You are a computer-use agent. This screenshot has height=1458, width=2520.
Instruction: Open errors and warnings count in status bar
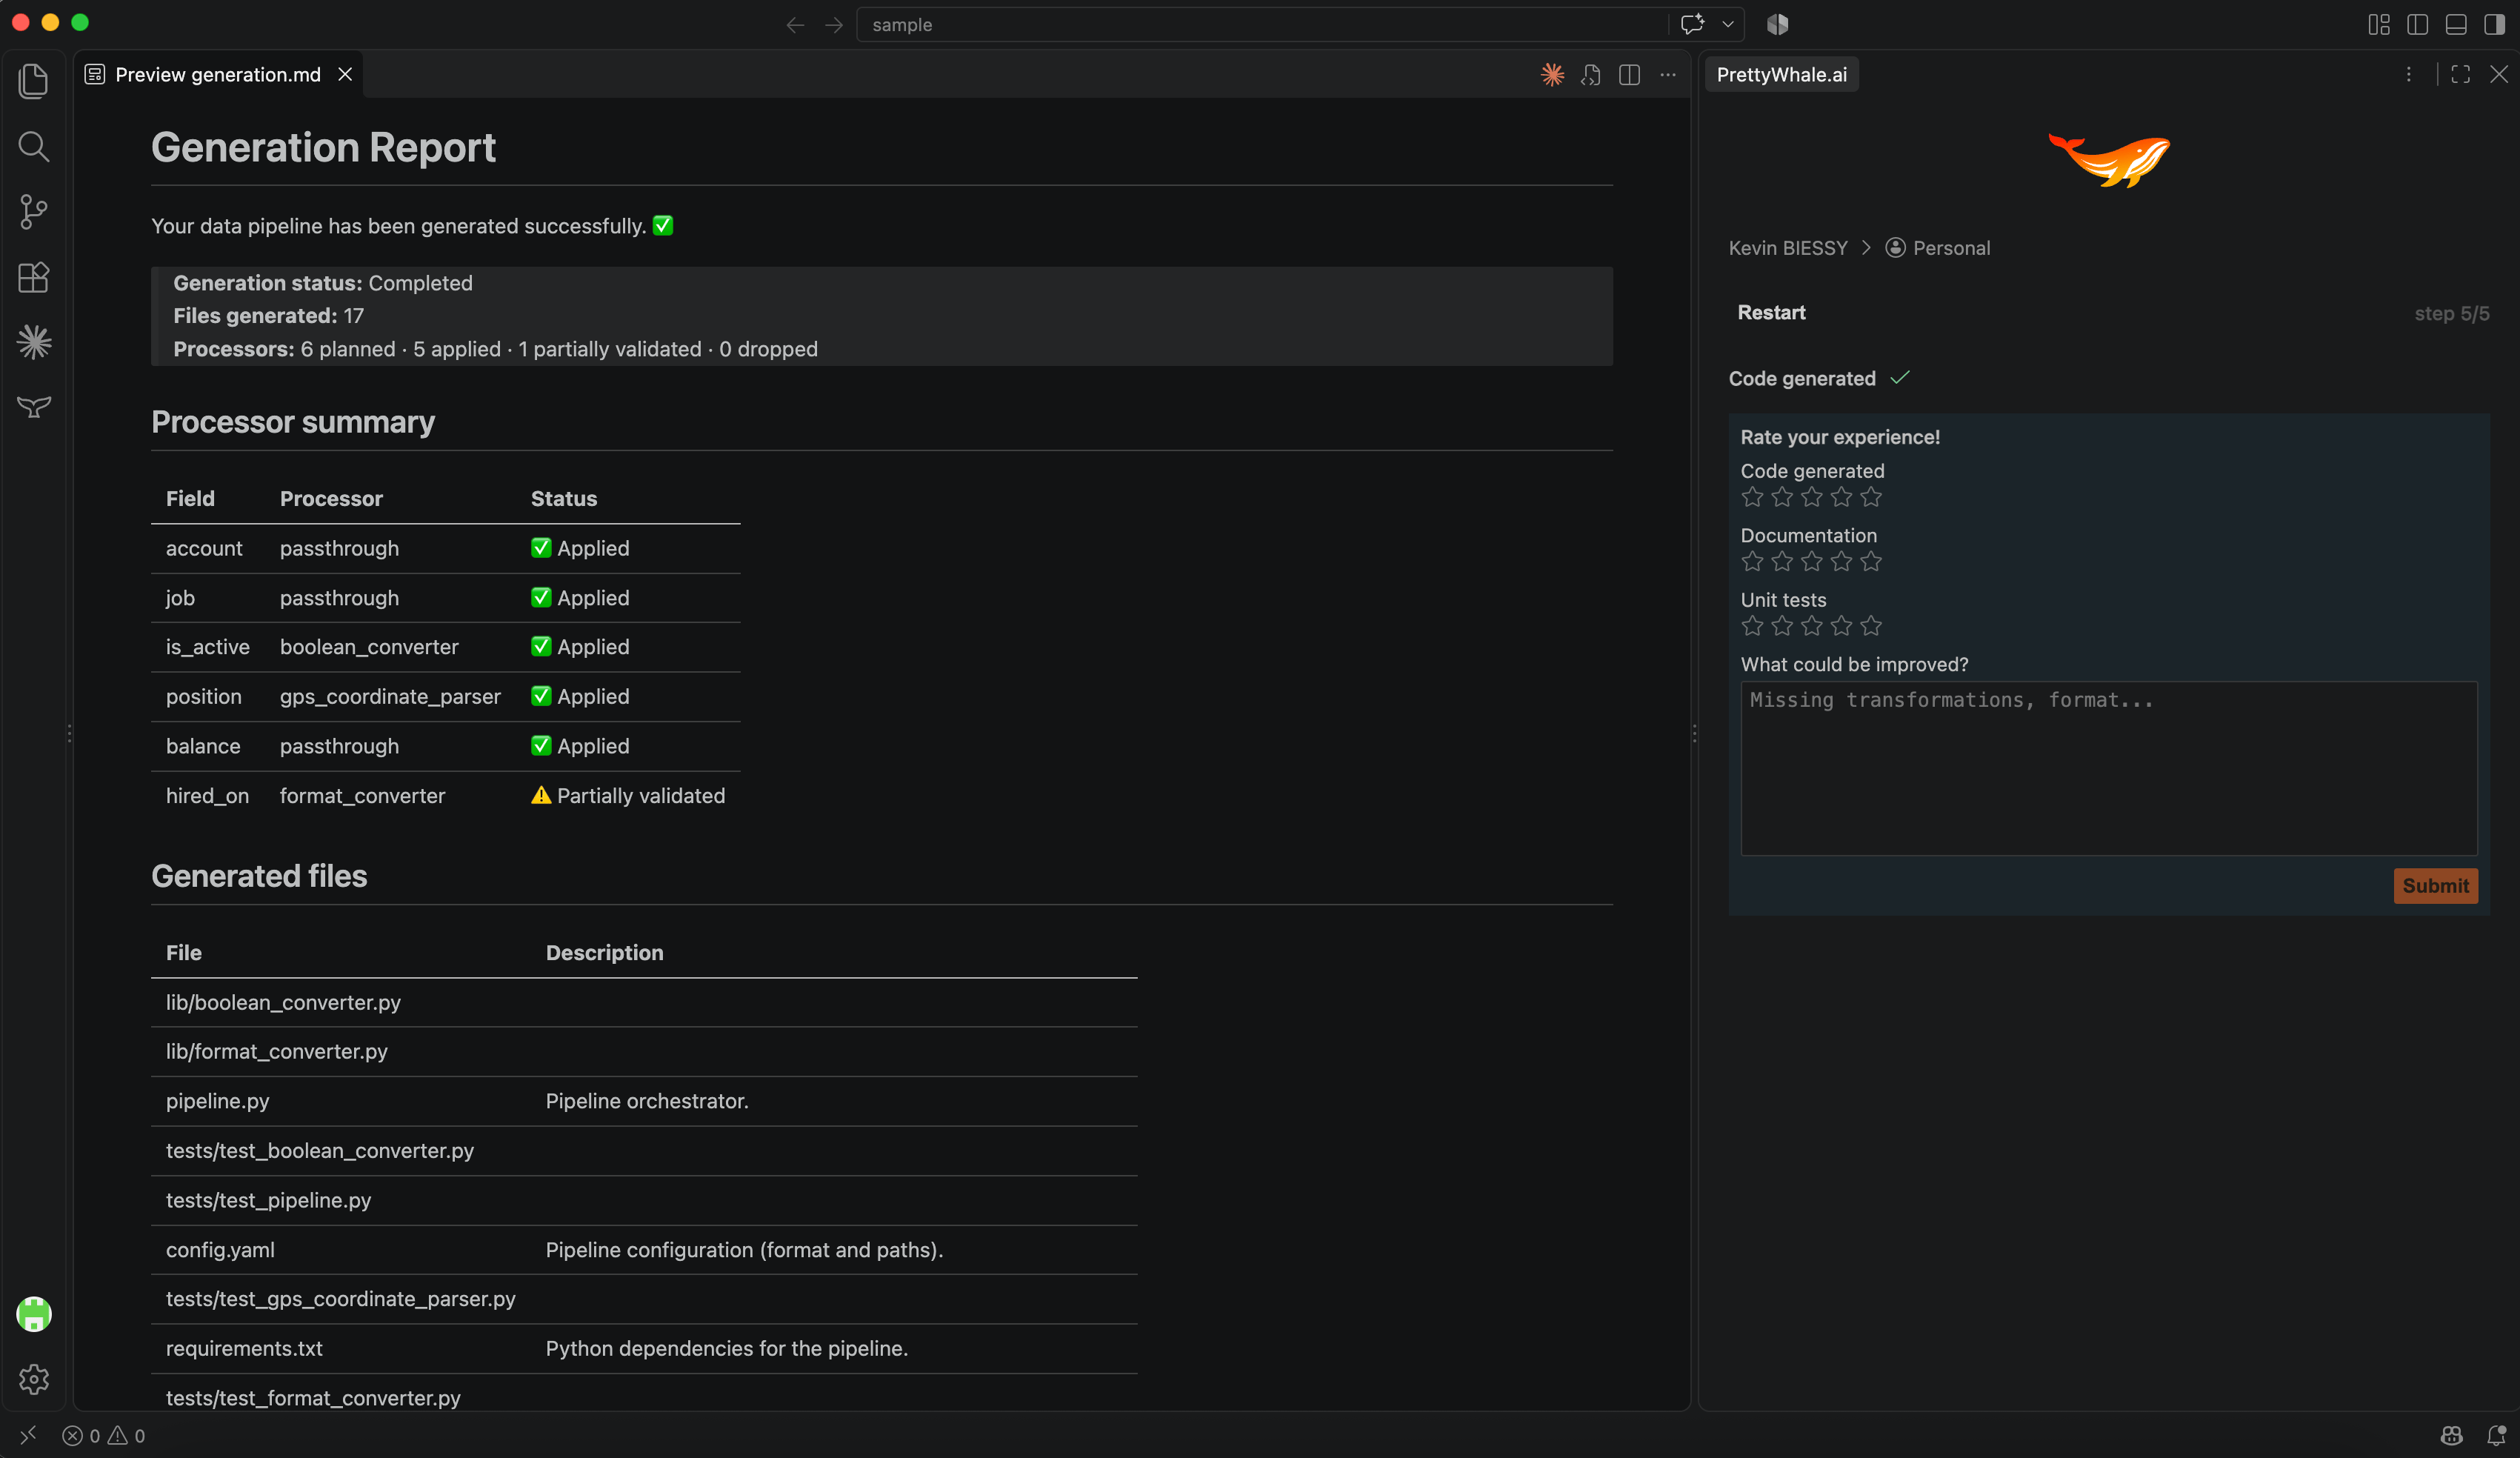[104, 1436]
